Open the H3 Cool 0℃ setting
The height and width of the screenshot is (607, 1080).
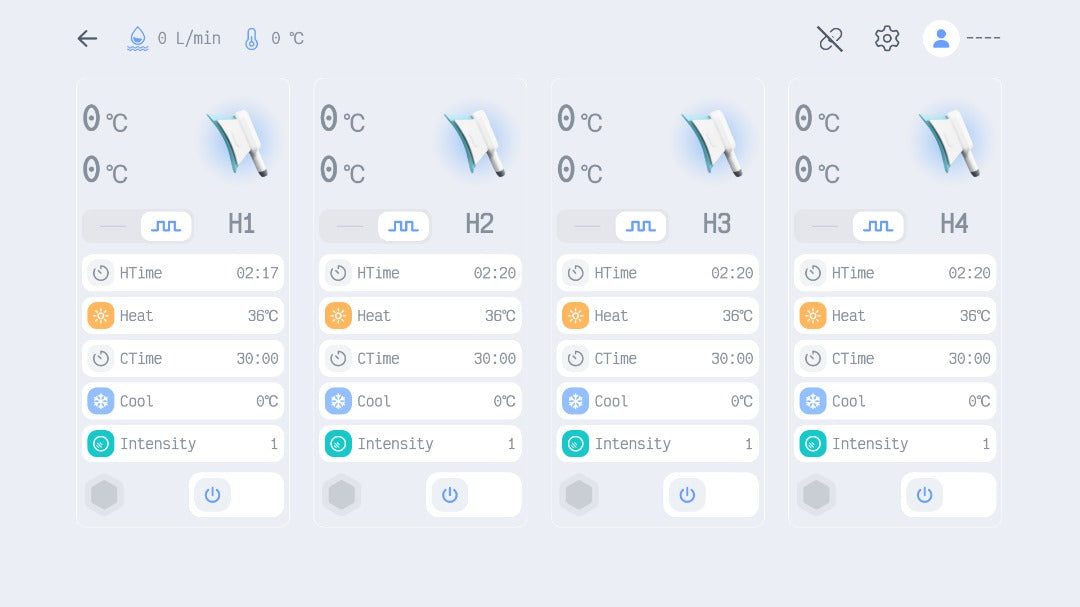tap(658, 401)
